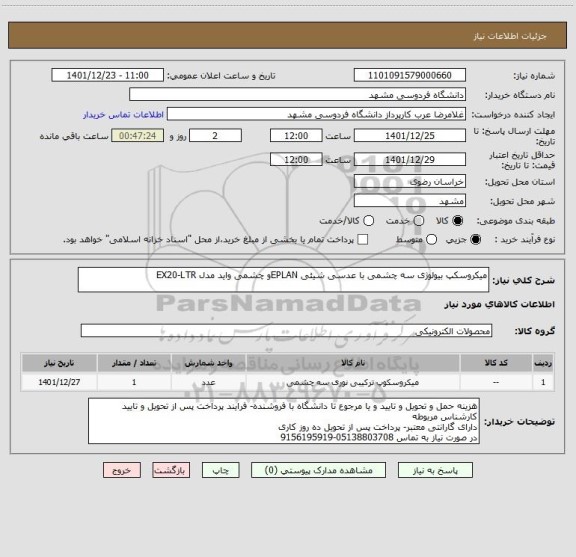Click the چاپ print button
Image resolution: width=576 pixels, height=557 pixels.
tap(221, 470)
